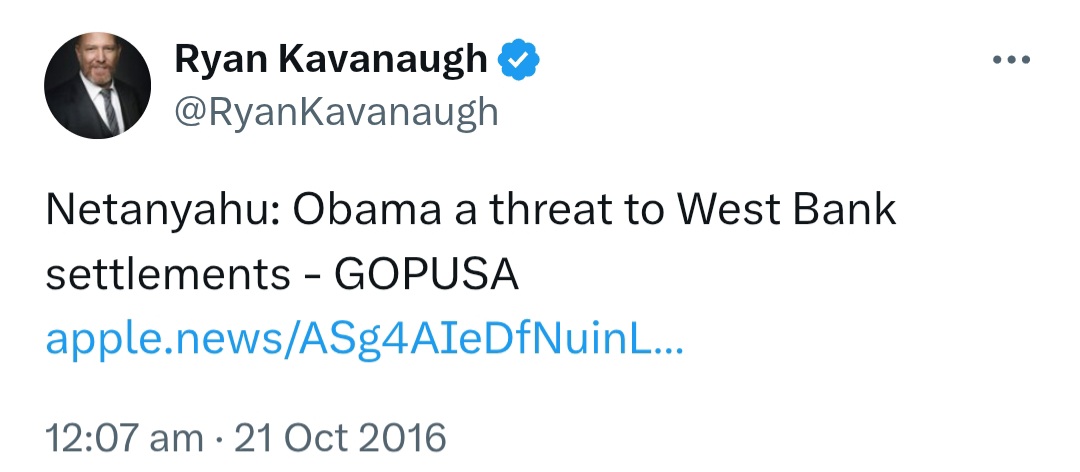Open the three-dot more options menu
The image size is (1080, 472).
tap(1011, 60)
